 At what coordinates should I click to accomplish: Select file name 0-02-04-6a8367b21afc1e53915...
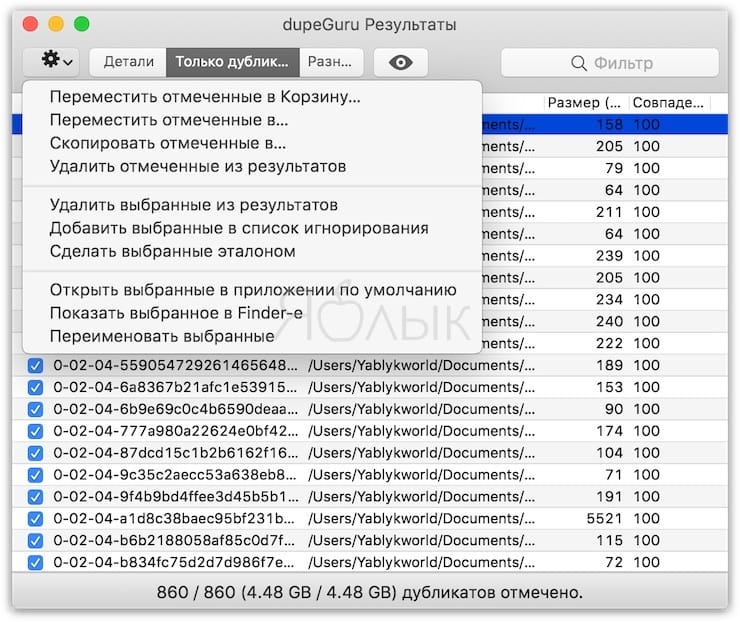click(176, 387)
